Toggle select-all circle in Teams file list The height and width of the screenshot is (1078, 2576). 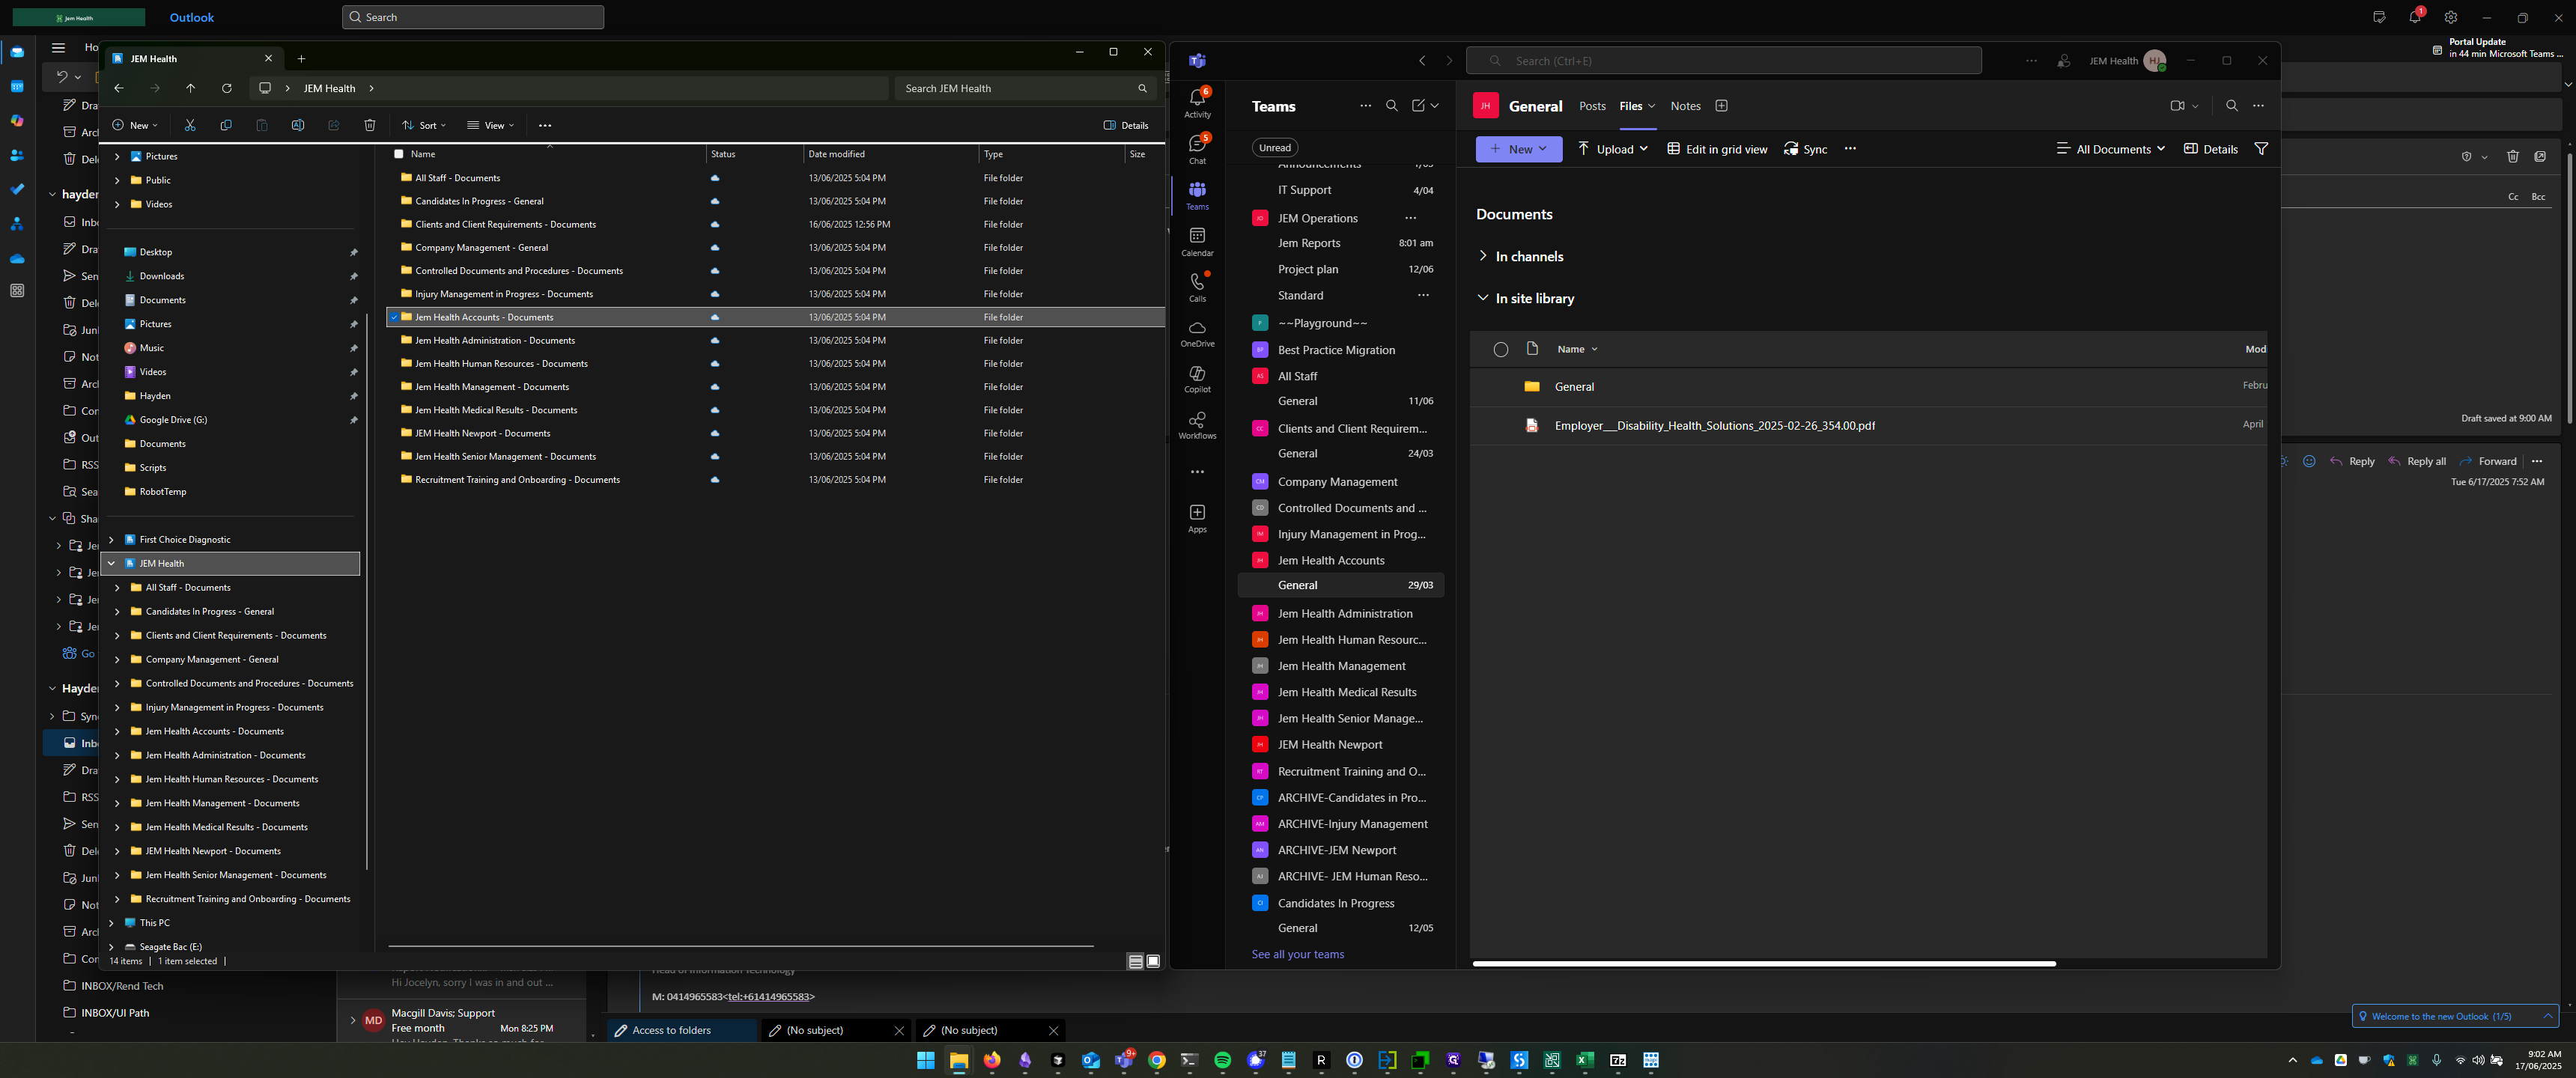pos(1500,349)
